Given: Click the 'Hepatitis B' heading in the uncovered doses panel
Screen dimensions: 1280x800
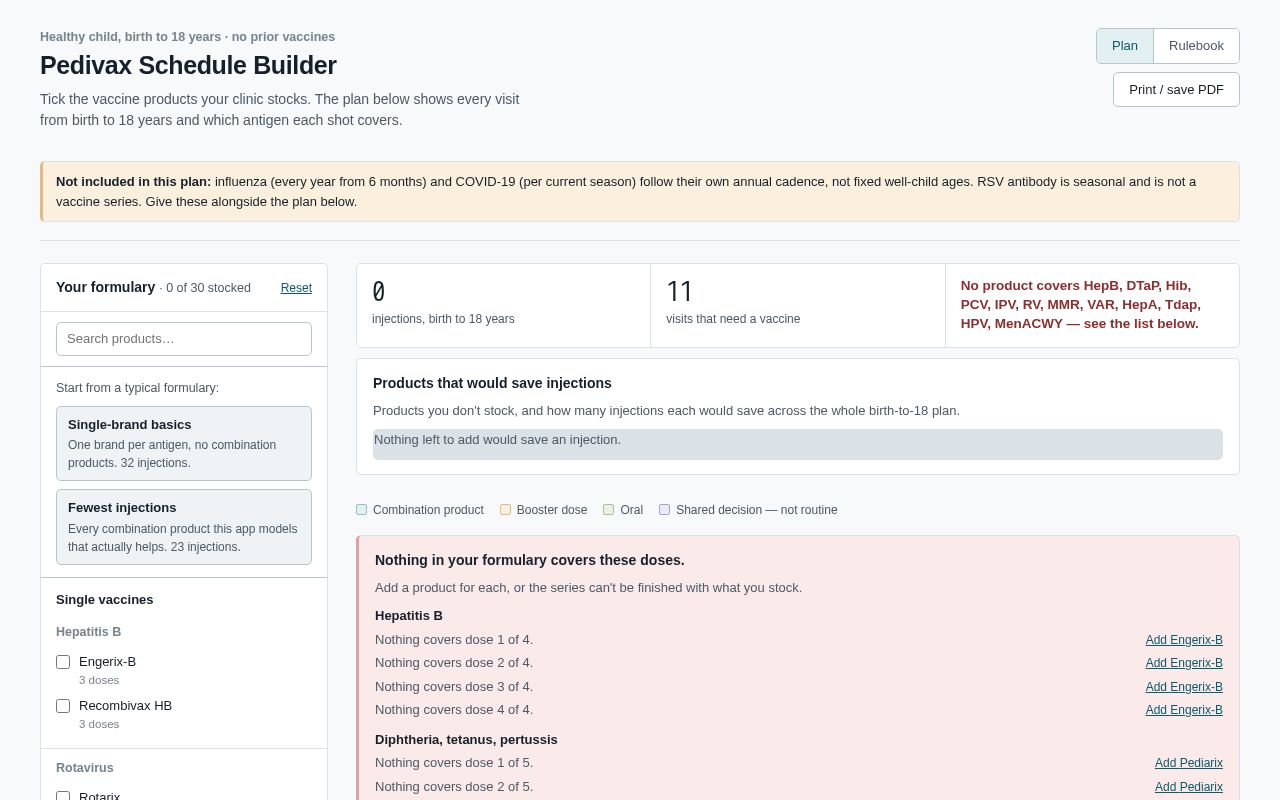Looking at the screenshot, I should [409, 616].
